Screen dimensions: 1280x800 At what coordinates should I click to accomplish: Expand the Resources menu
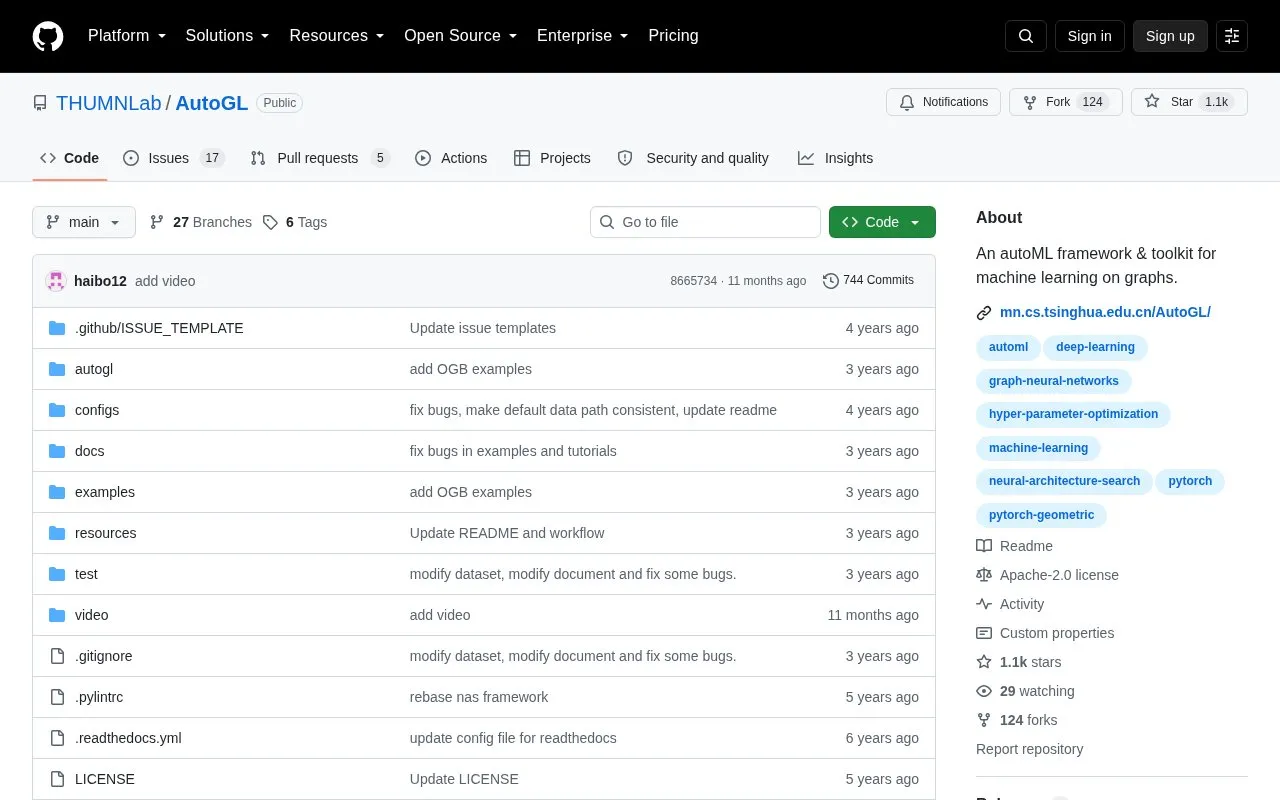(337, 36)
